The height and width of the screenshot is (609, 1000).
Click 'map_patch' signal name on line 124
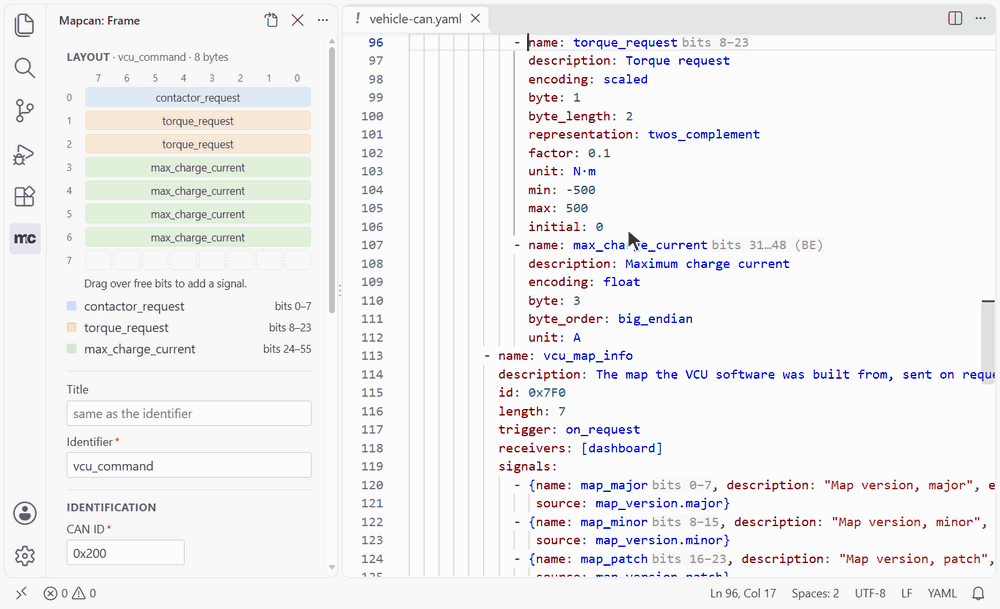(x=614, y=559)
